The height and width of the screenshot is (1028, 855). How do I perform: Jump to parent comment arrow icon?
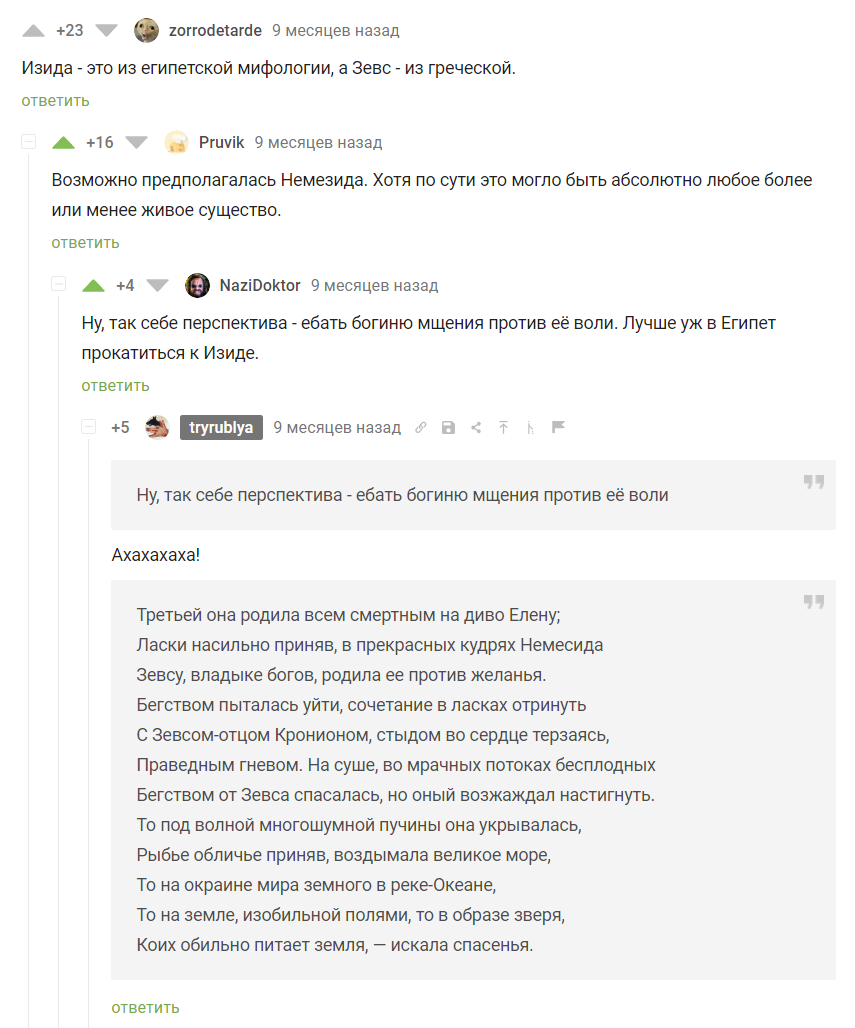pos(504,428)
